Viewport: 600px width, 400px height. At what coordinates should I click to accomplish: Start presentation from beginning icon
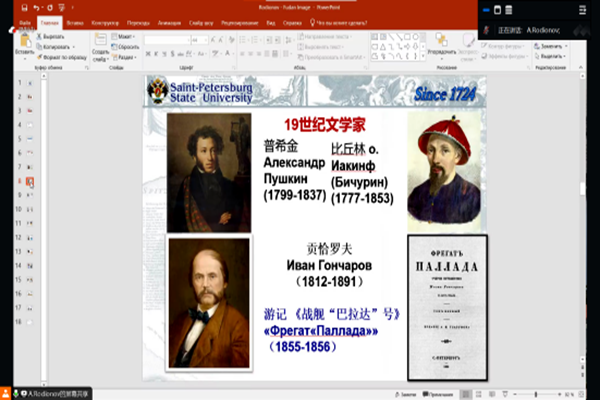tap(62, 8)
